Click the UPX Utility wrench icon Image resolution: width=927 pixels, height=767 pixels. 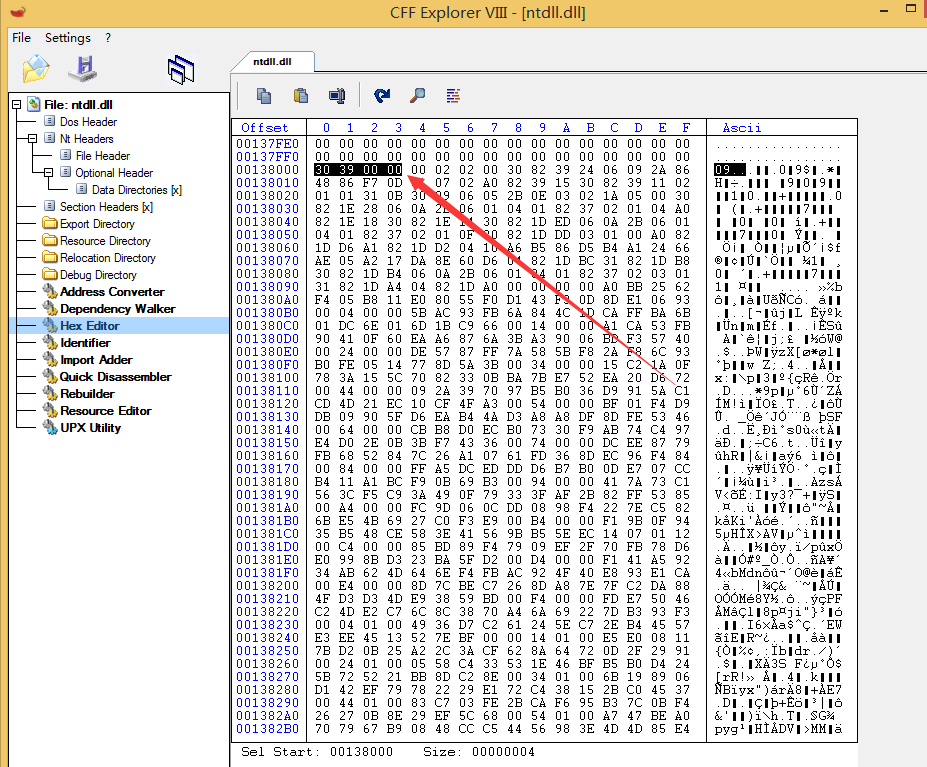[50, 428]
